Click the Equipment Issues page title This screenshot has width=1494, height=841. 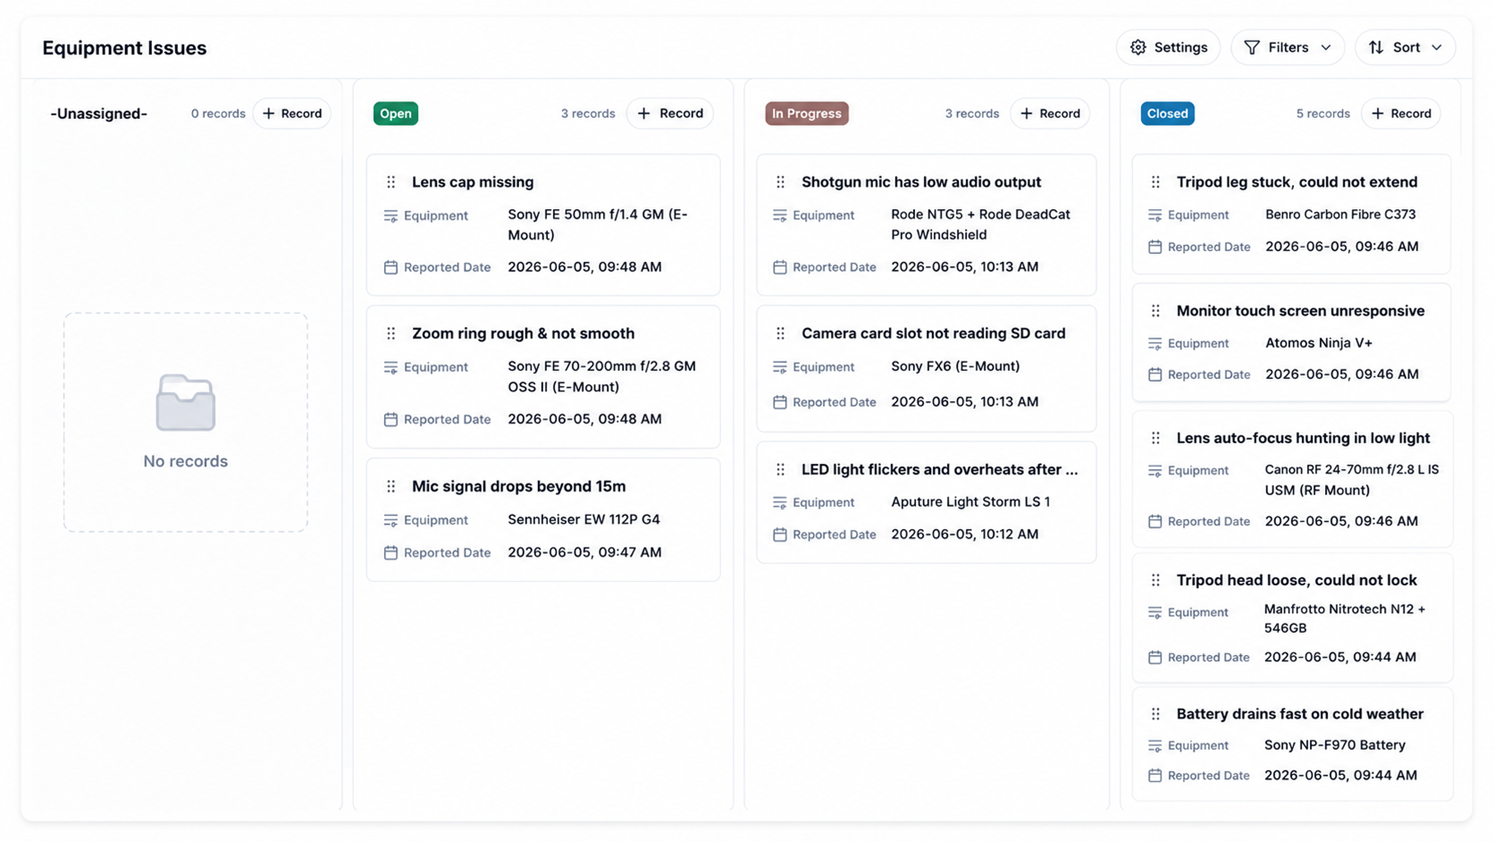(x=124, y=48)
